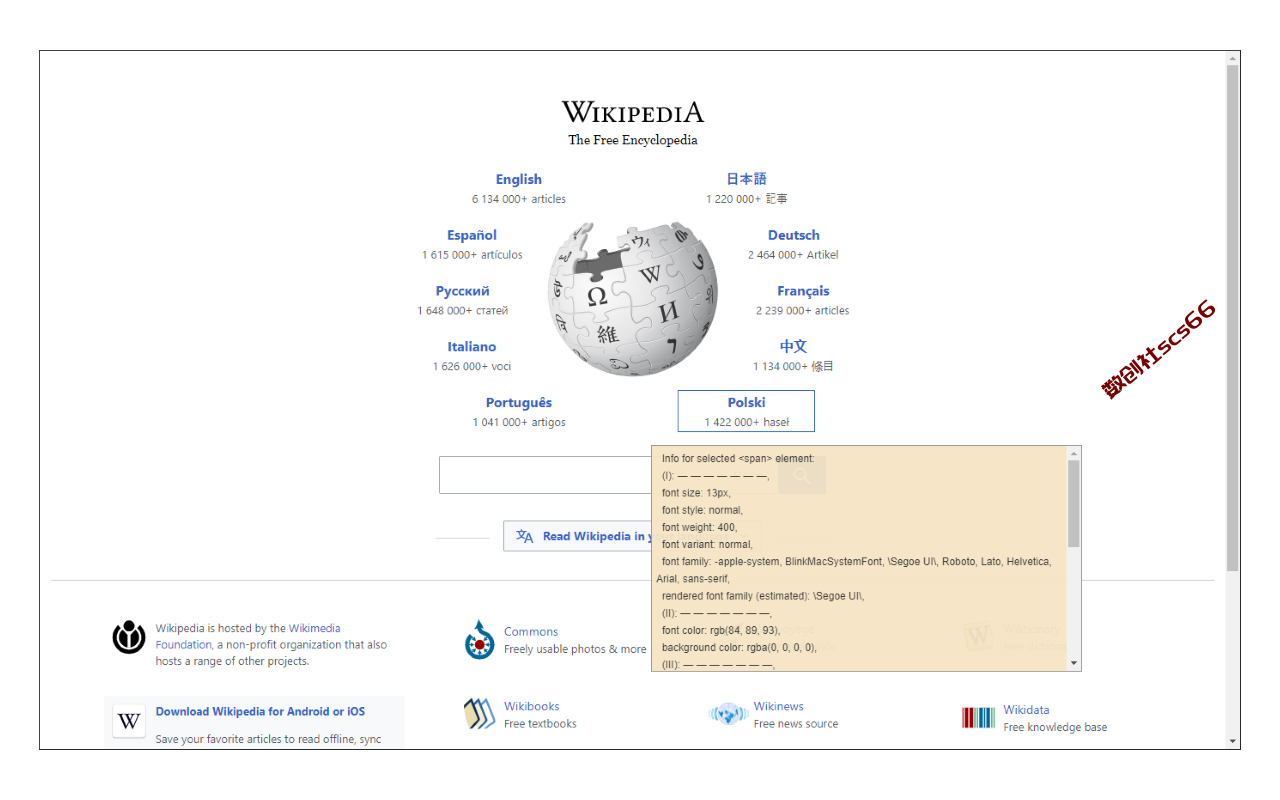Open the Polski Wikipedia link
The width and height of the screenshot is (1280, 800).
[x=747, y=403]
